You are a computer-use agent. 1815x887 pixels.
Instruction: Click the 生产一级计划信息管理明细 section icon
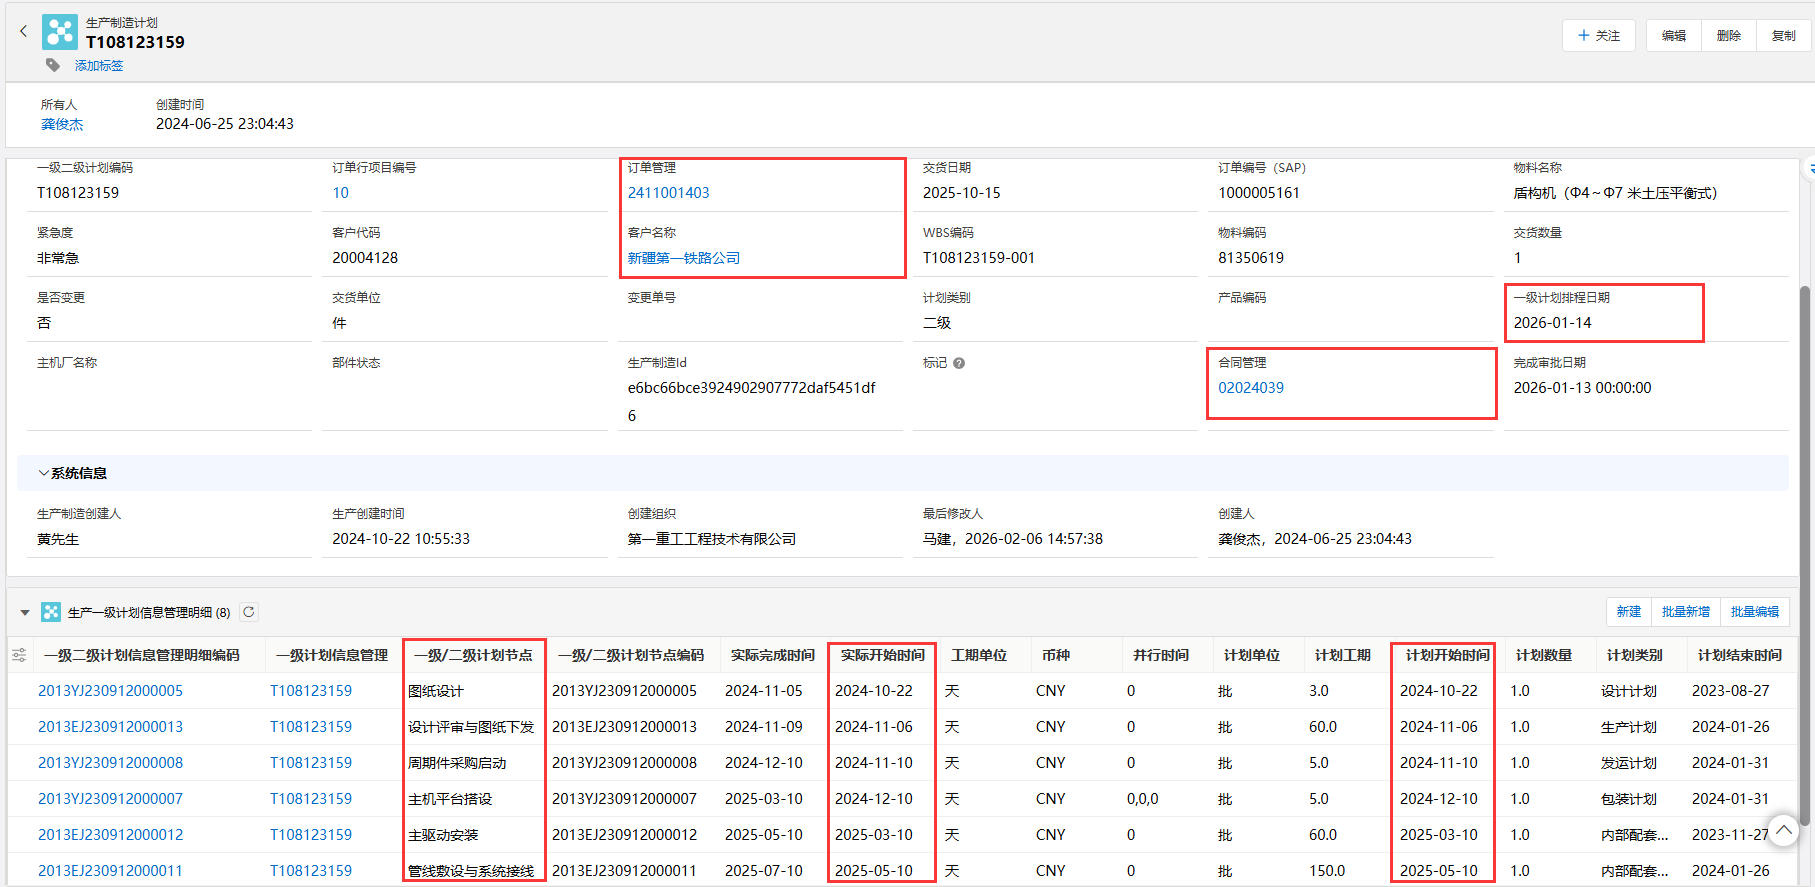[51, 612]
